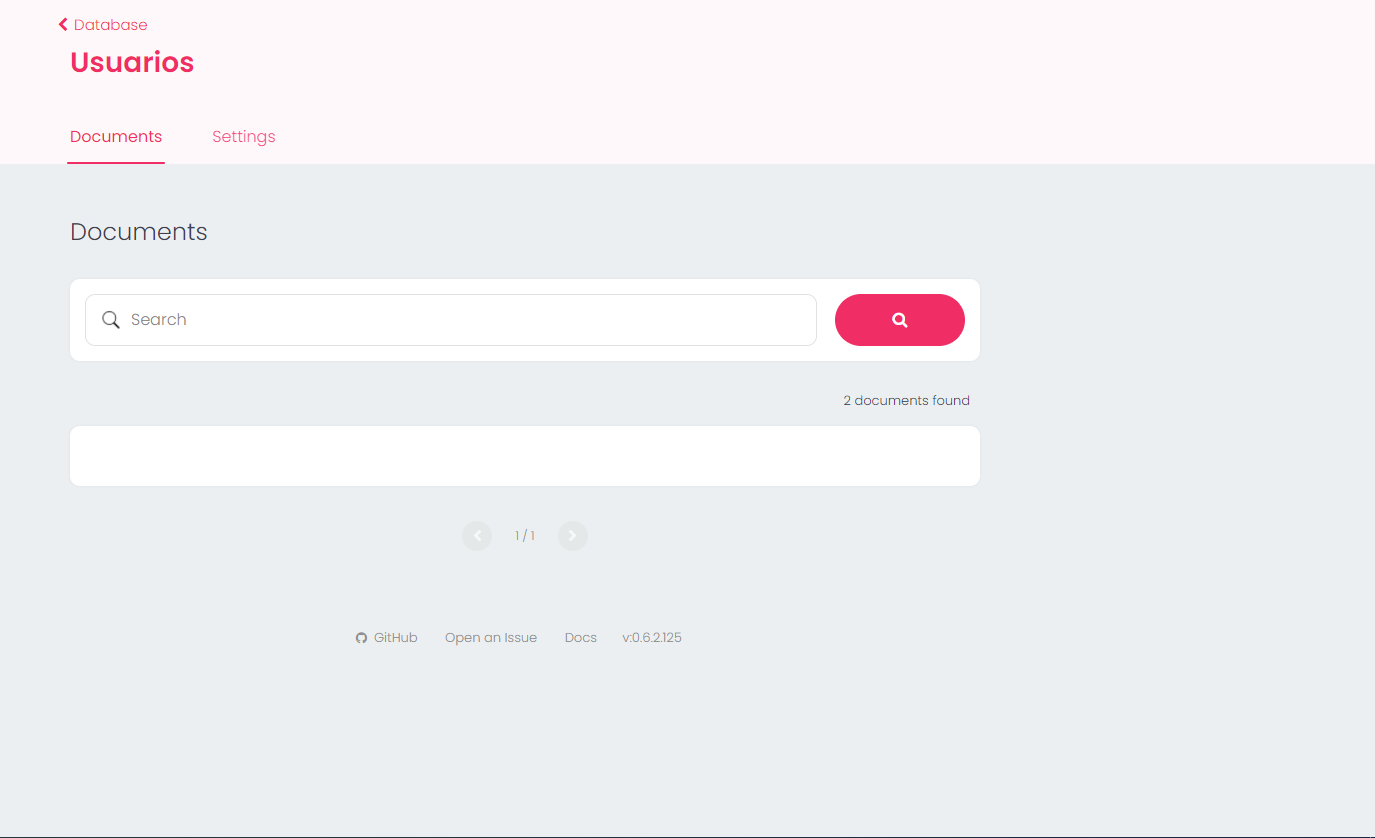Click the 1 / 1 page indicator

tap(524, 535)
